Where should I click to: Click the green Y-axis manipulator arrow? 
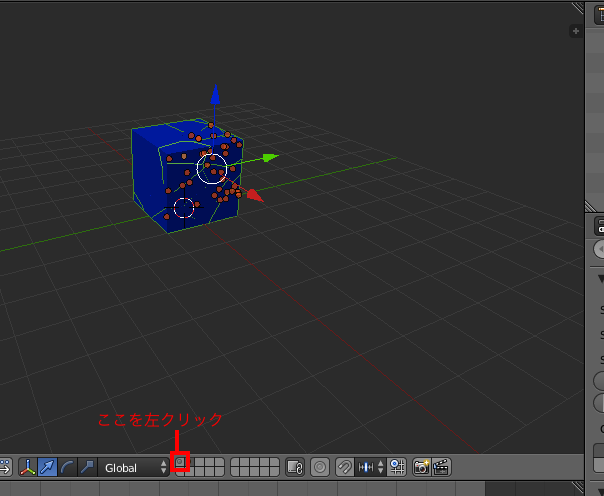tap(271, 158)
